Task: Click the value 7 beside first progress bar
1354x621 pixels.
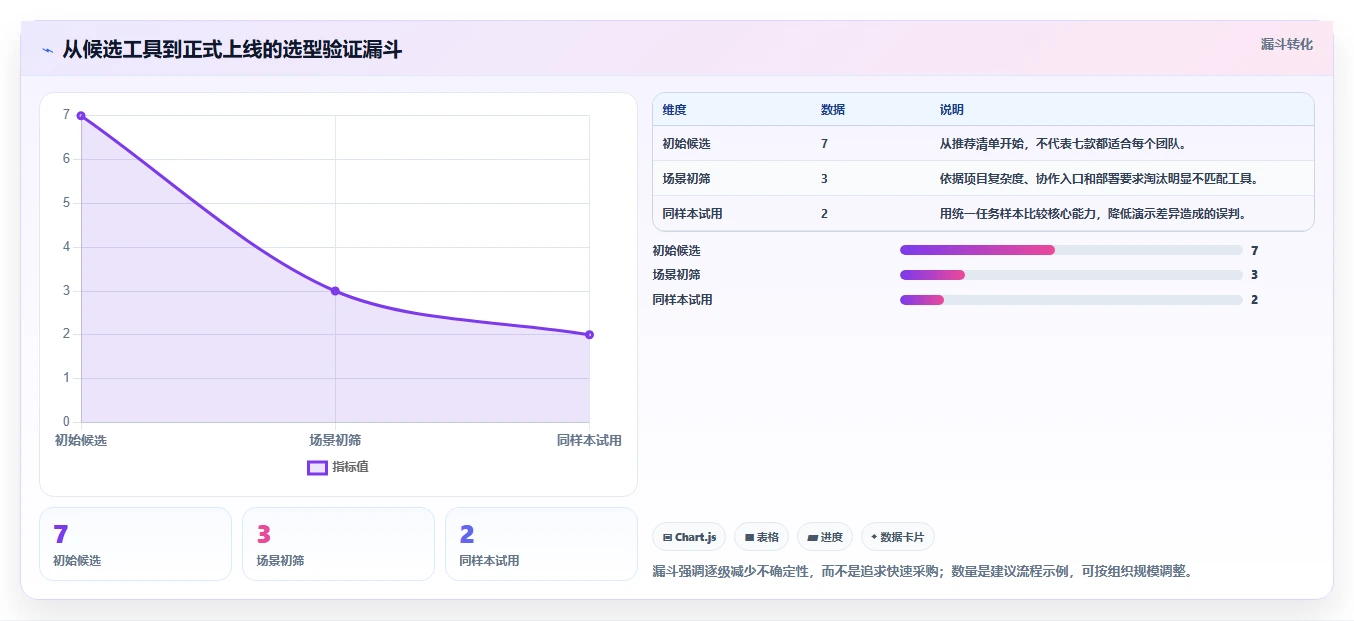Action: [x=1254, y=250]
